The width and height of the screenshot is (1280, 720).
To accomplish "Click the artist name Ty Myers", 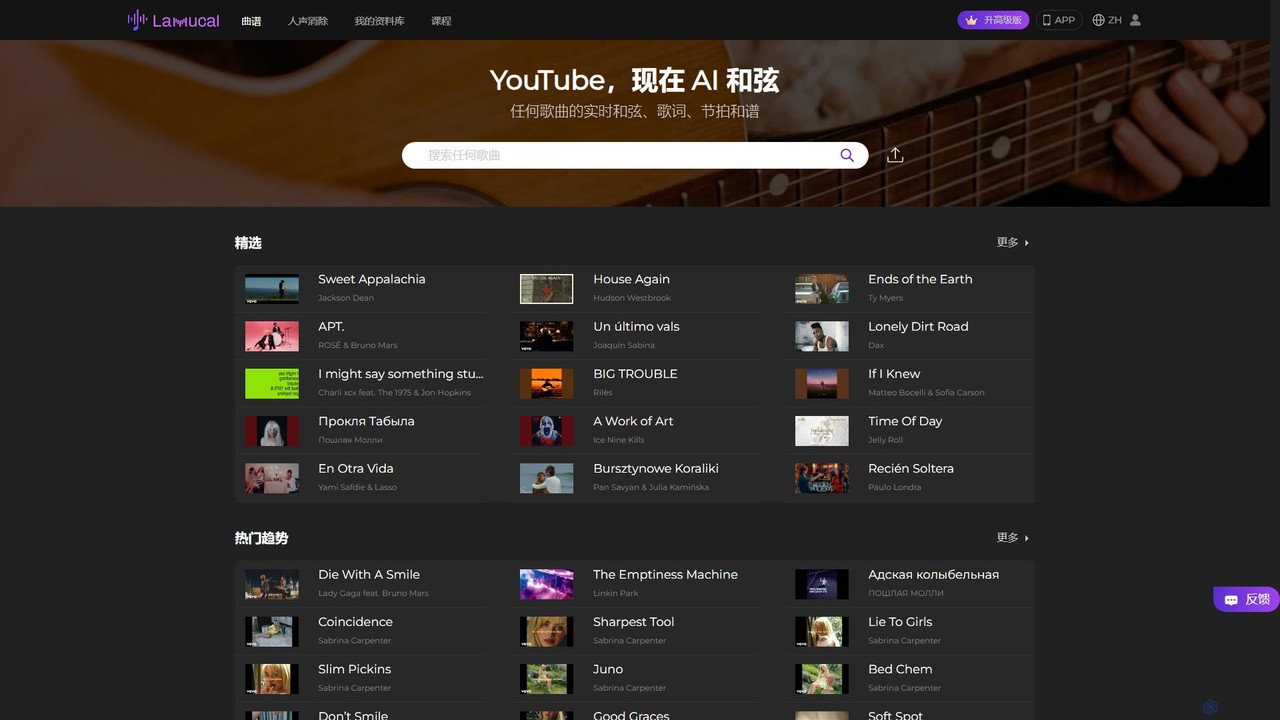I will 886,298.
